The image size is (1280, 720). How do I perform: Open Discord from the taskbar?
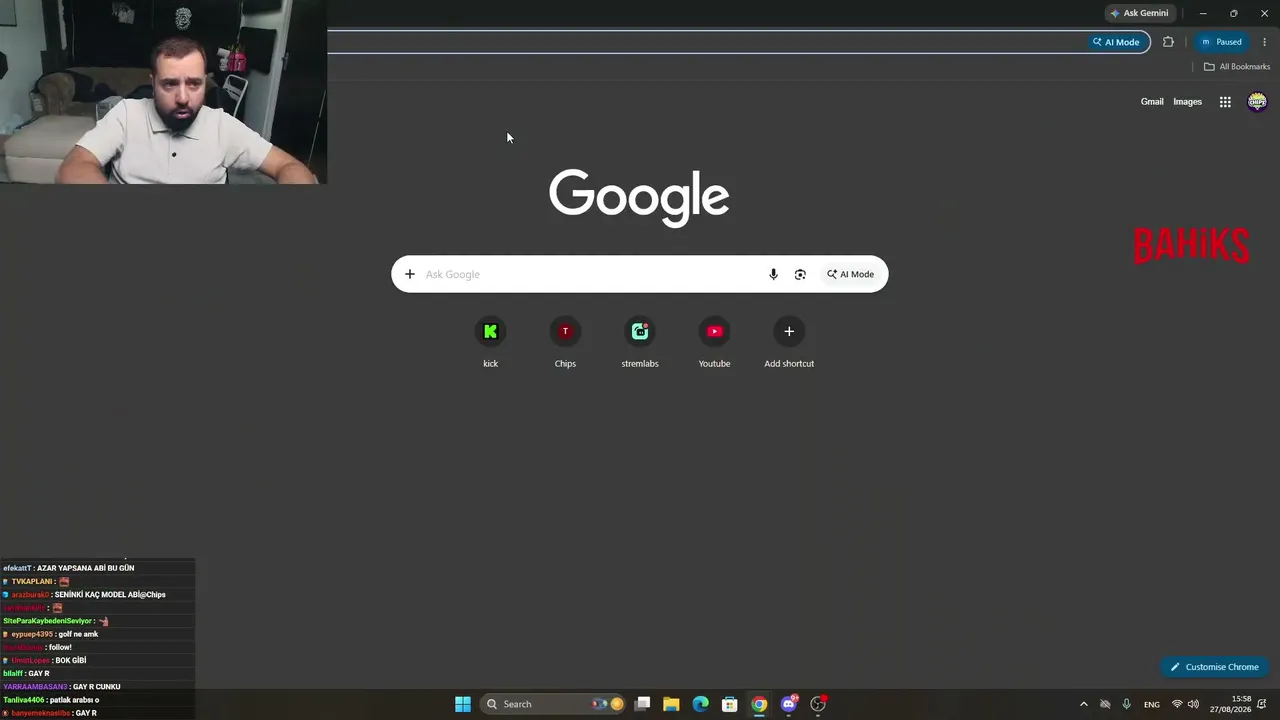[789, 704]
